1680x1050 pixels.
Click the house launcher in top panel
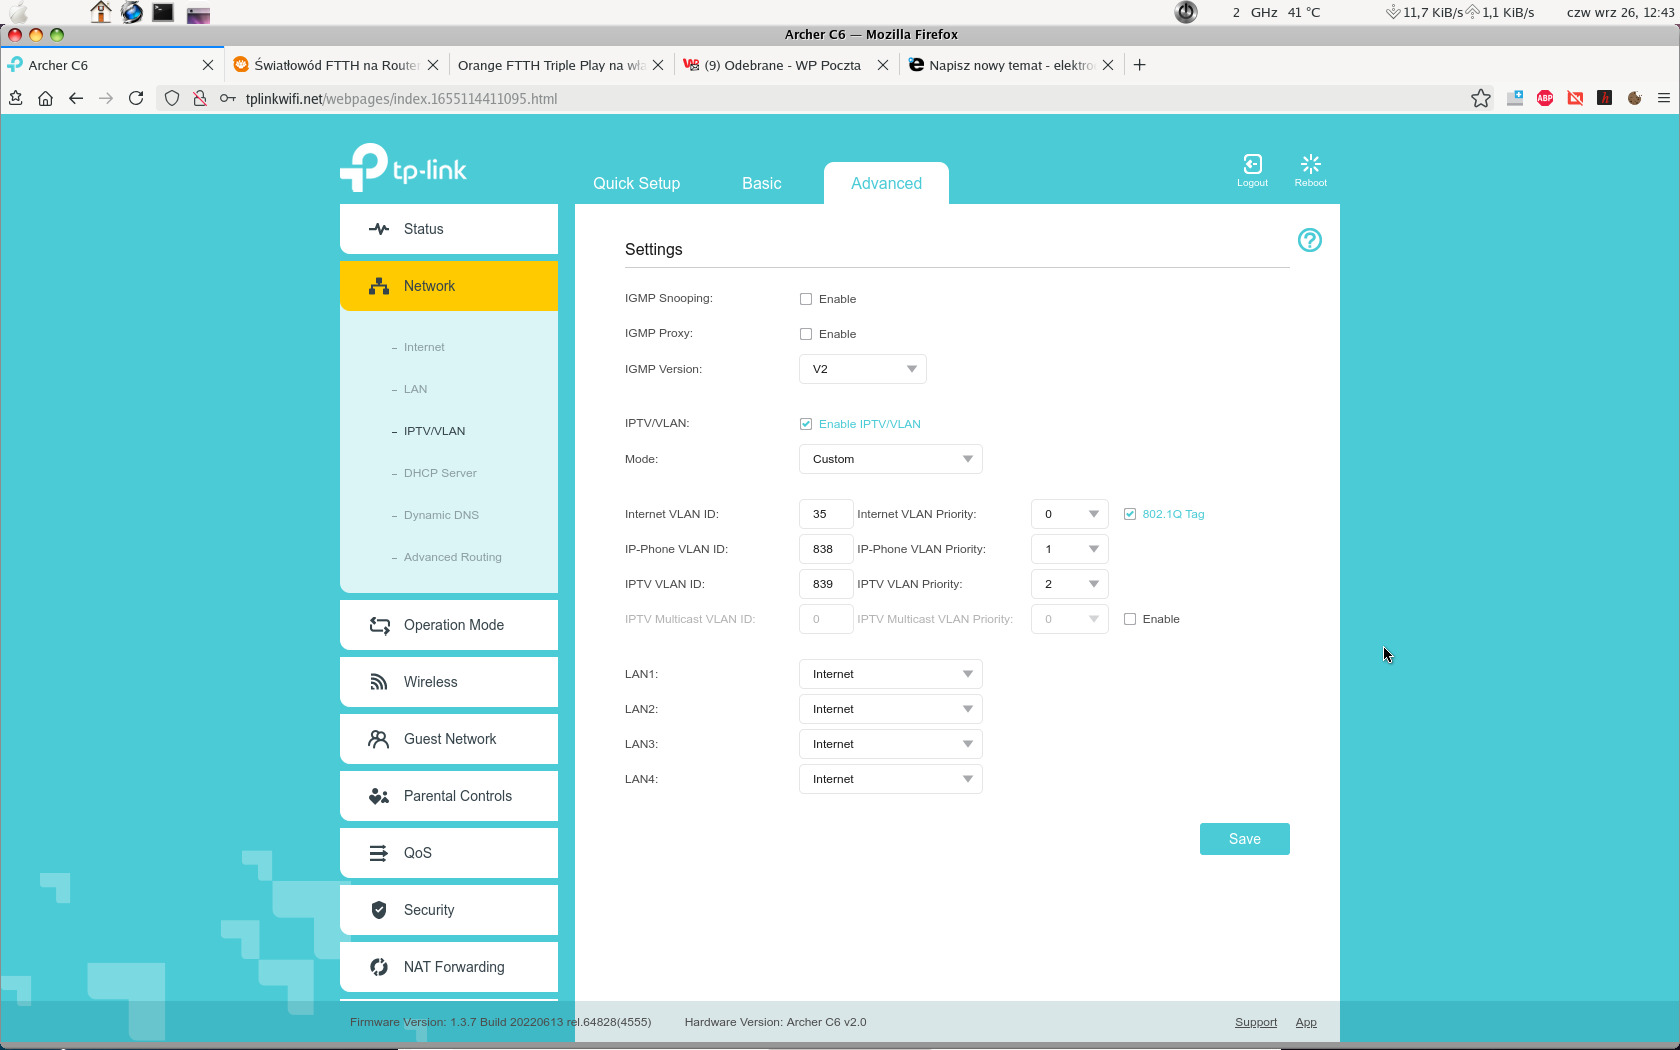pyautogui.click(x=100, y=13)
